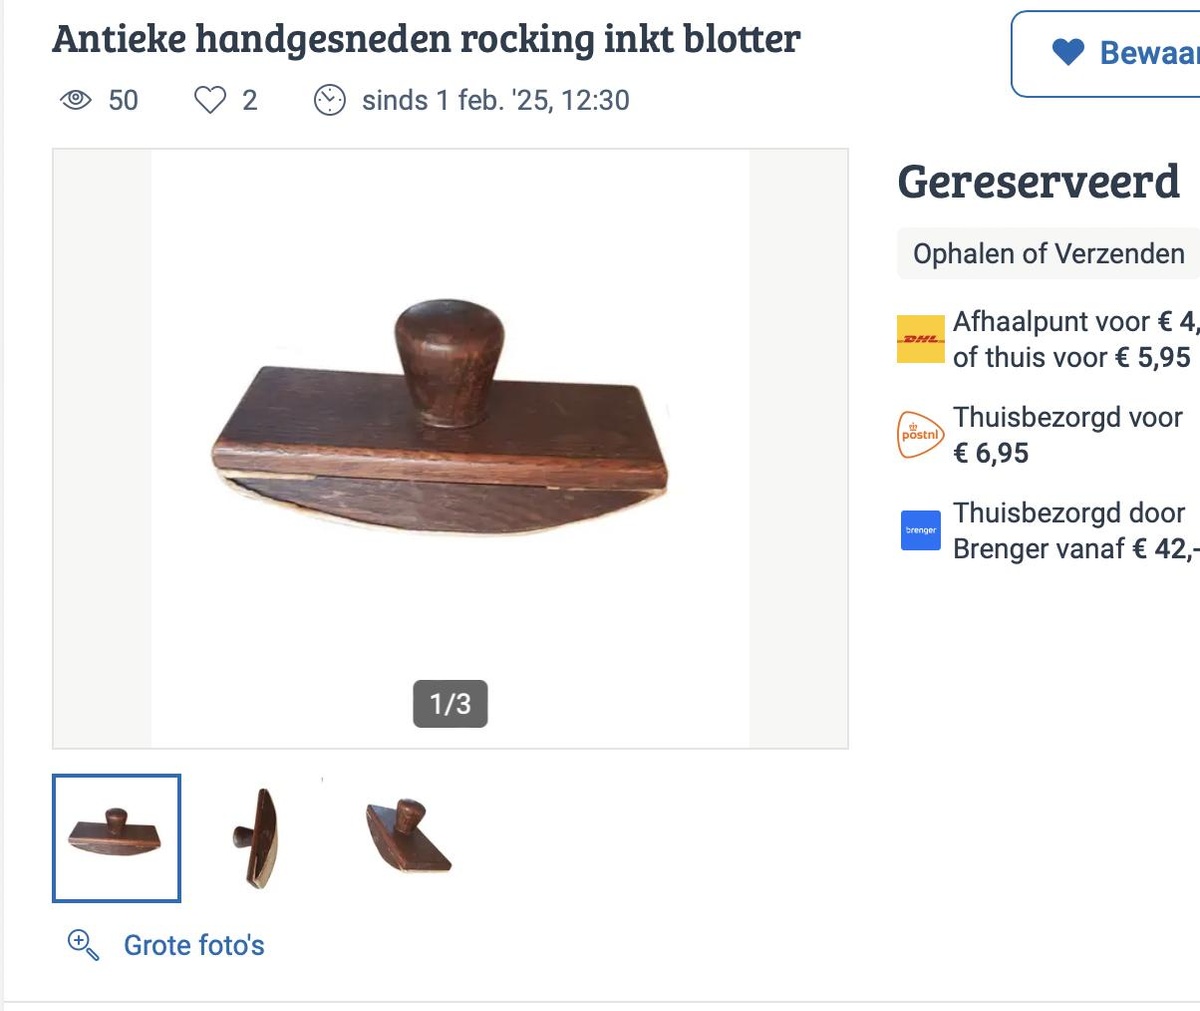Viewport: 1200px width, 1011px height.
Task: Select PostNL Thuisbezorgd voor € 6,95 option
Action: pyautogui.click(x=1067, y=435)
